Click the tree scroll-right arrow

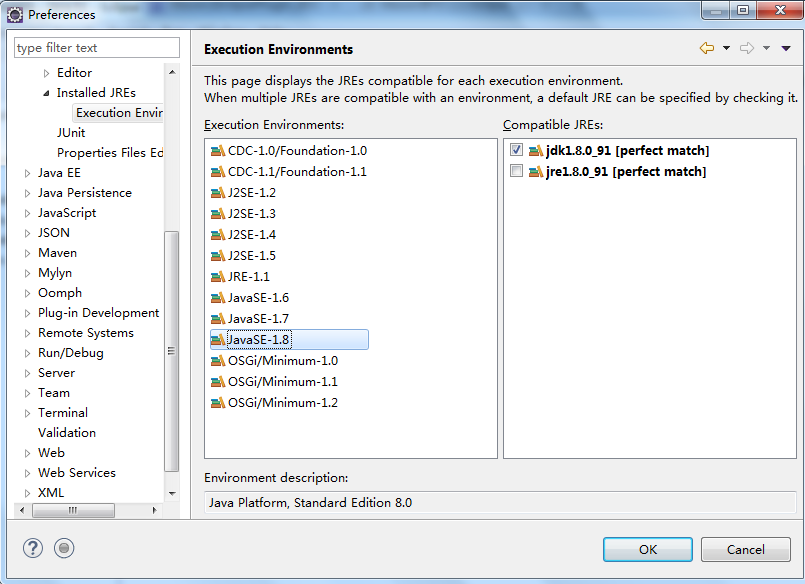[154, 510]
